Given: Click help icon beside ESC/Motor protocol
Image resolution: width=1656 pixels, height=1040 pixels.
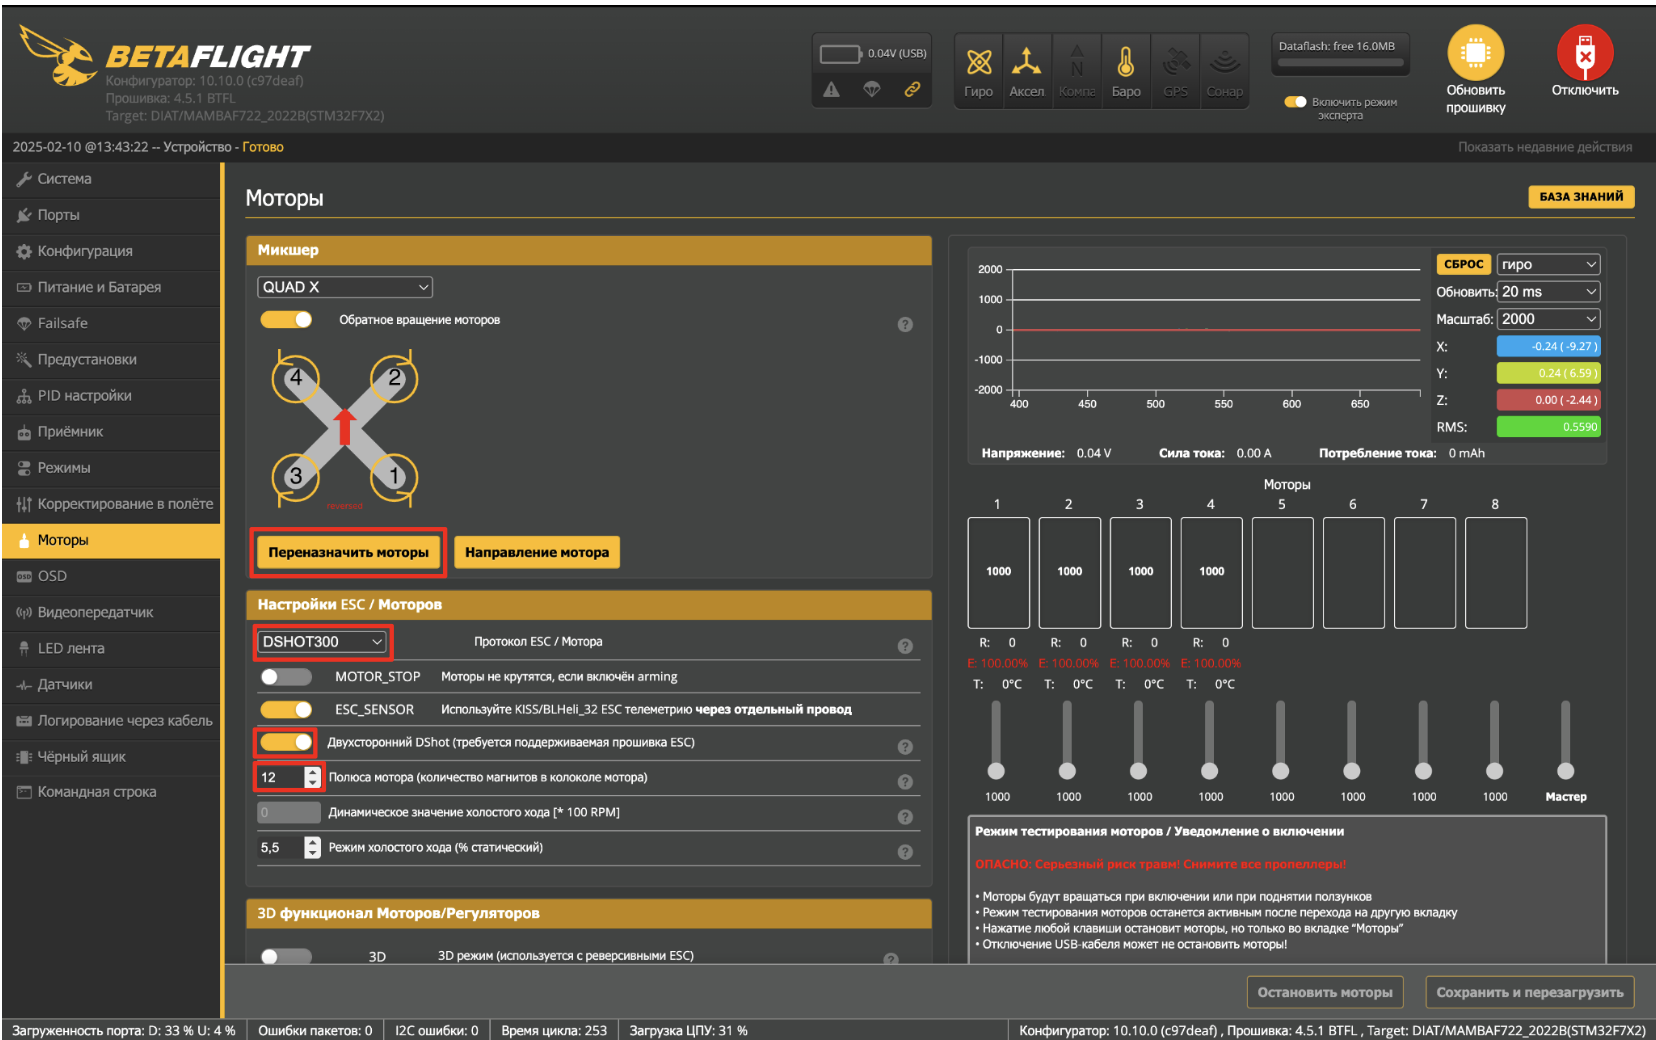Looking at the screenshot, I should tap(905, 646).
